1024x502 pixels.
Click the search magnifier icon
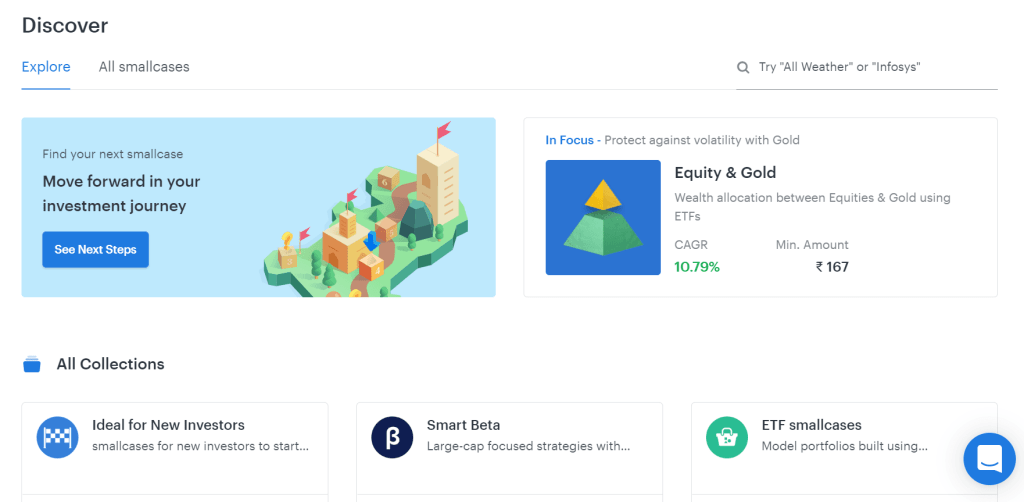(x=743, y=67)
